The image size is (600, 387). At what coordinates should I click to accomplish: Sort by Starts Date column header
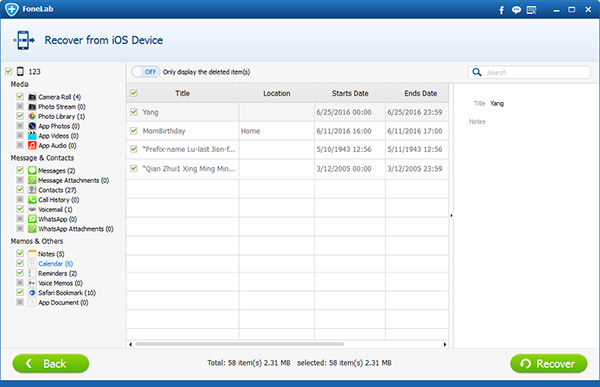(x=350, y=93)
